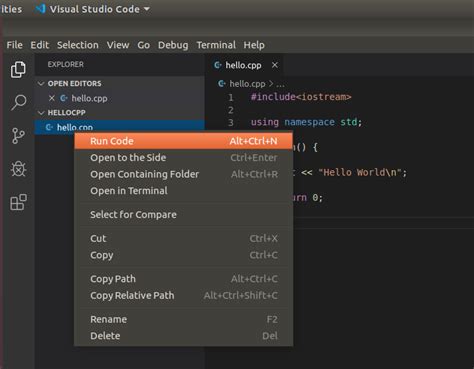Choose Open to the Side
The height and width of the screenshot is (369, 474).
click(x=183, y=158)
